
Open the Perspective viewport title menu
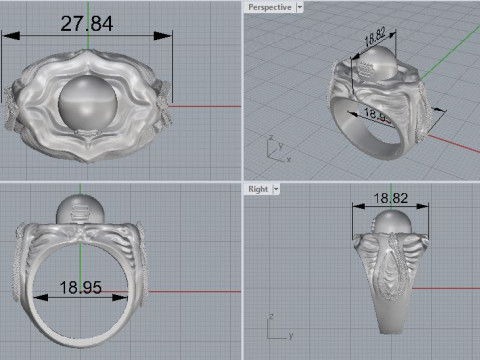pyautogui.click(x=270, y=7)
